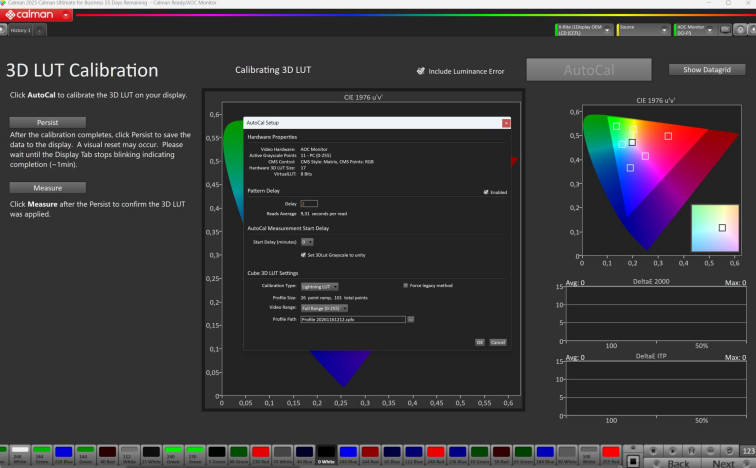
Task: Click the Show Datagrid button
Action: pos(706,70)
